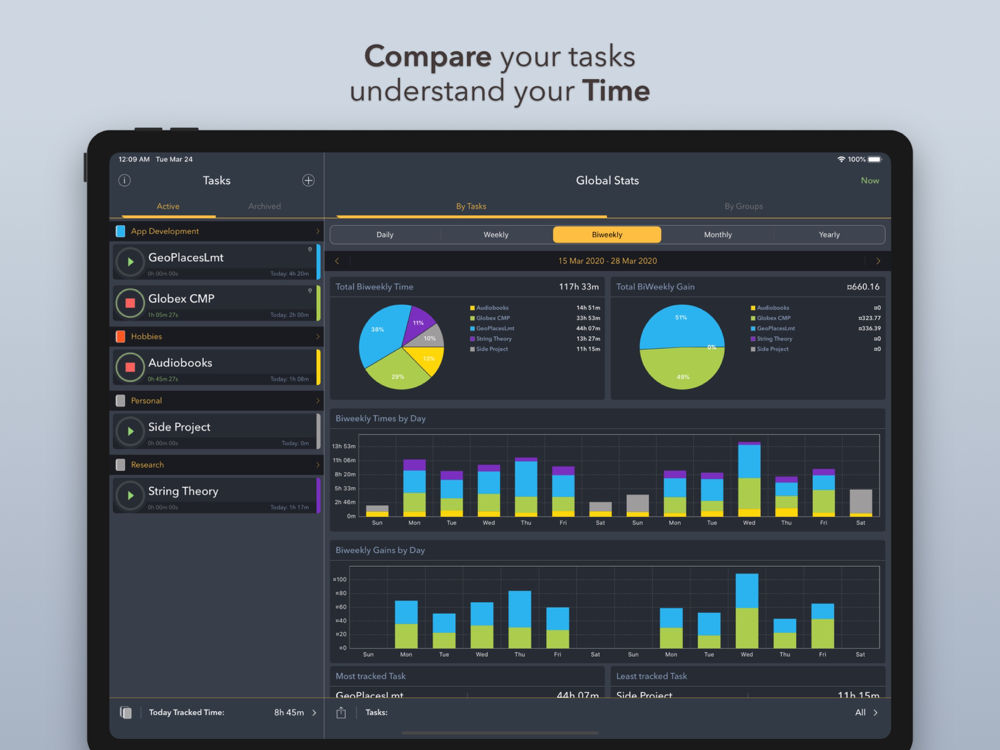This screenshot has height=750, width=1000.
Task: Click the 15 Mar 2020 - 28 Mar 2020 date range
Action: coord(607,261)
